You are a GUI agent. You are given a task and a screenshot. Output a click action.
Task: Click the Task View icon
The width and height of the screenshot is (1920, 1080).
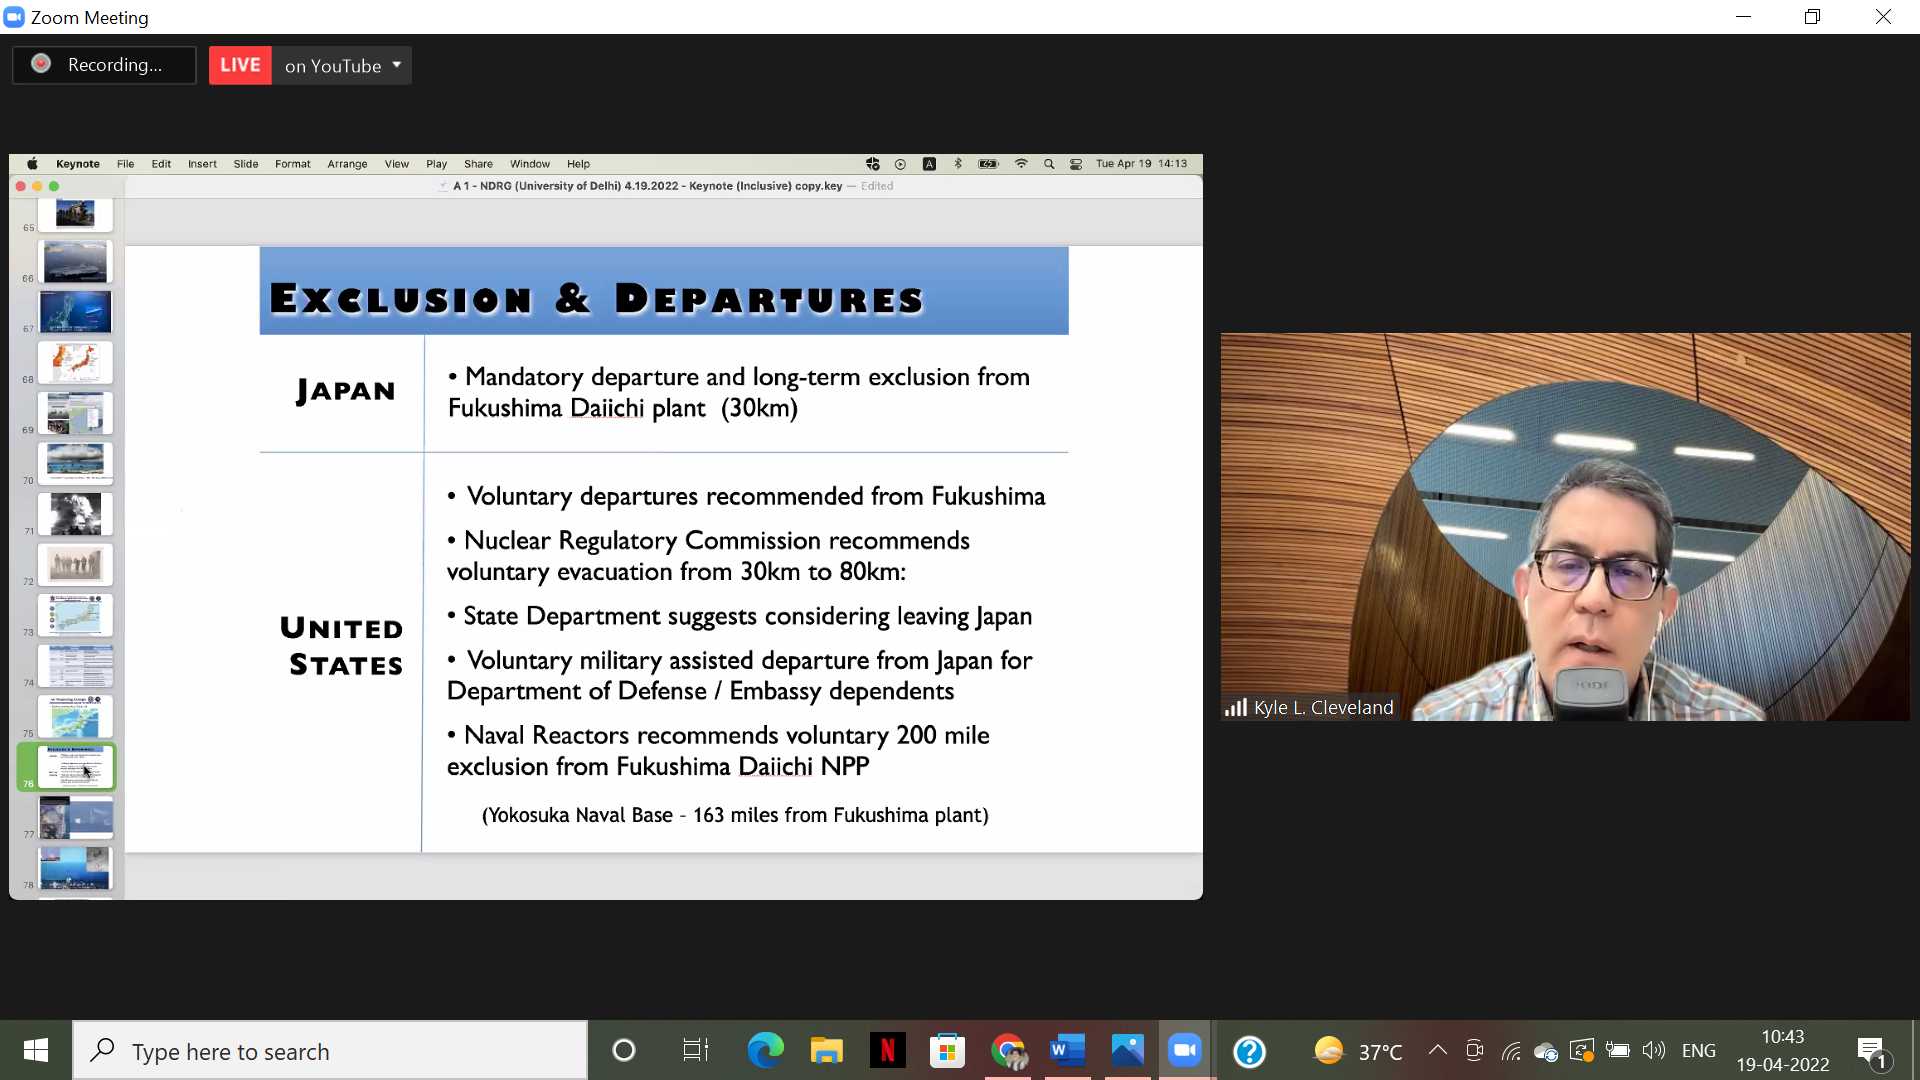(x=695, y=1051)
